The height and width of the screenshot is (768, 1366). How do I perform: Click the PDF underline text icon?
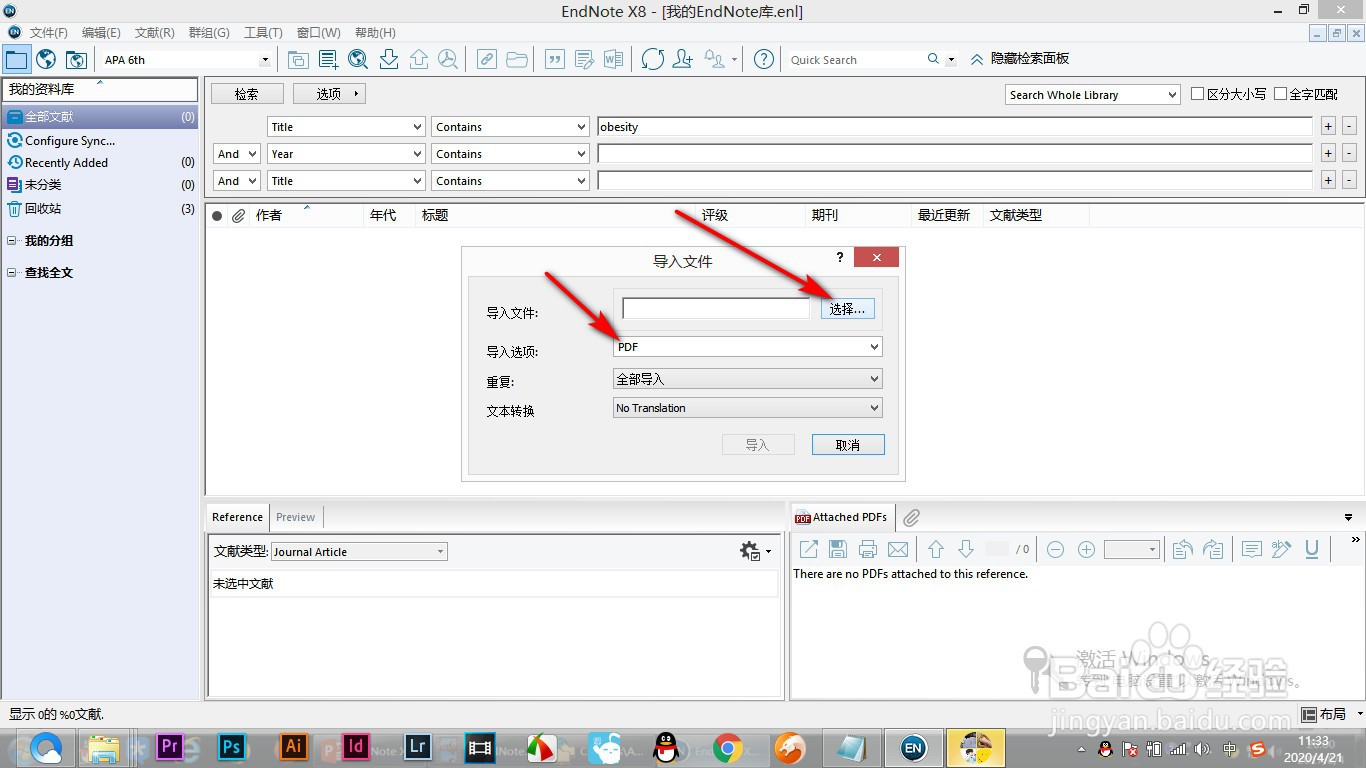coord(1312,549)
